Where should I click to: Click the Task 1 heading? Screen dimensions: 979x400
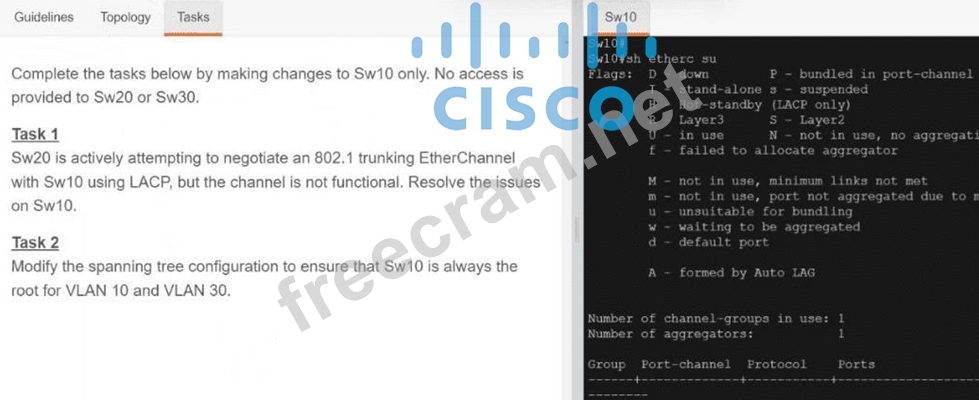tap(35, 134)
